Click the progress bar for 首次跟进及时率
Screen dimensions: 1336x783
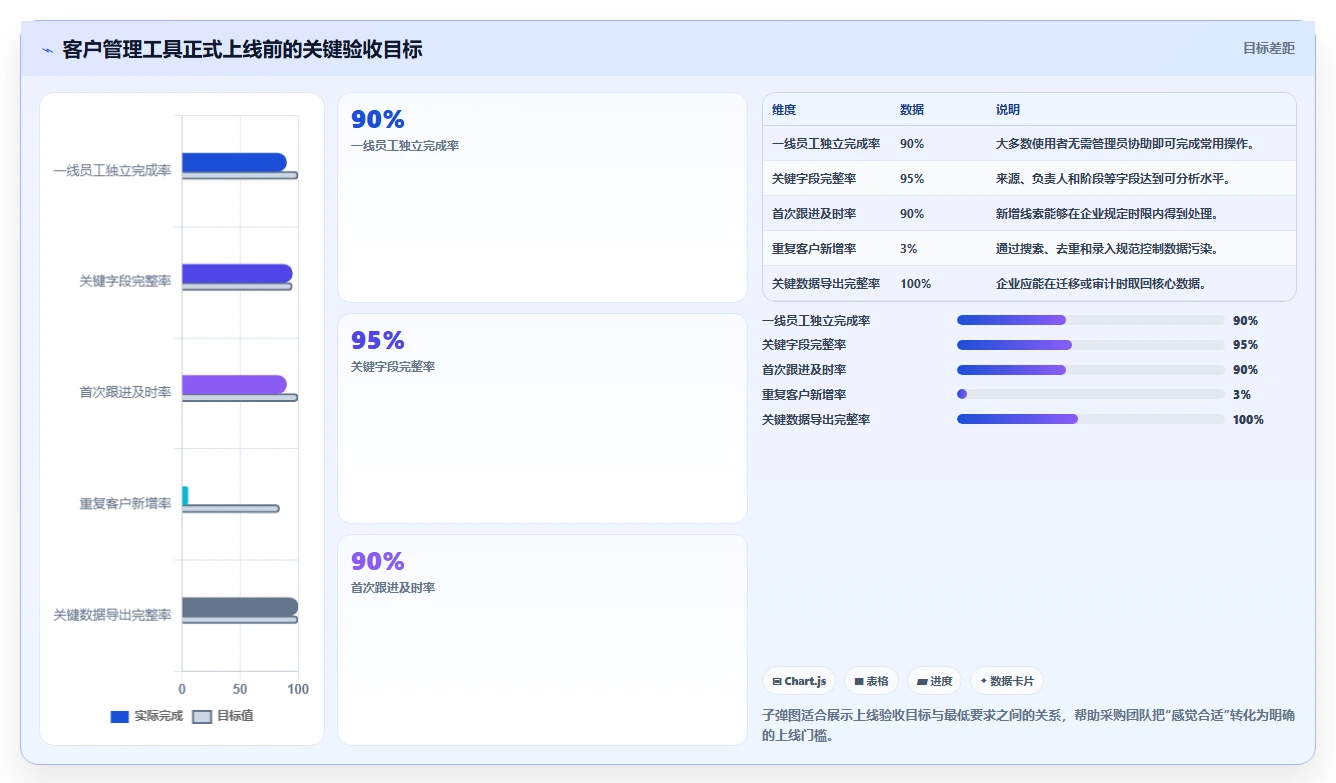[1091, 370]
